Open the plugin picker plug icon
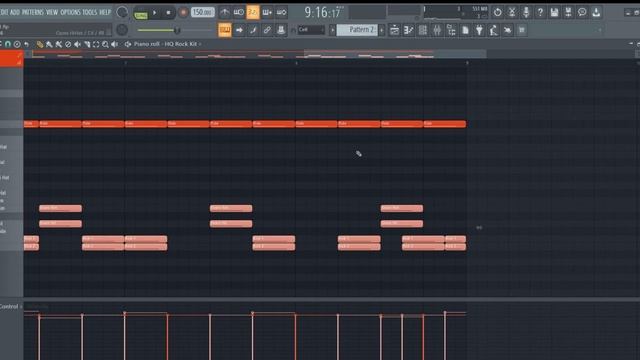640x360 pixels. pos(479,30)
